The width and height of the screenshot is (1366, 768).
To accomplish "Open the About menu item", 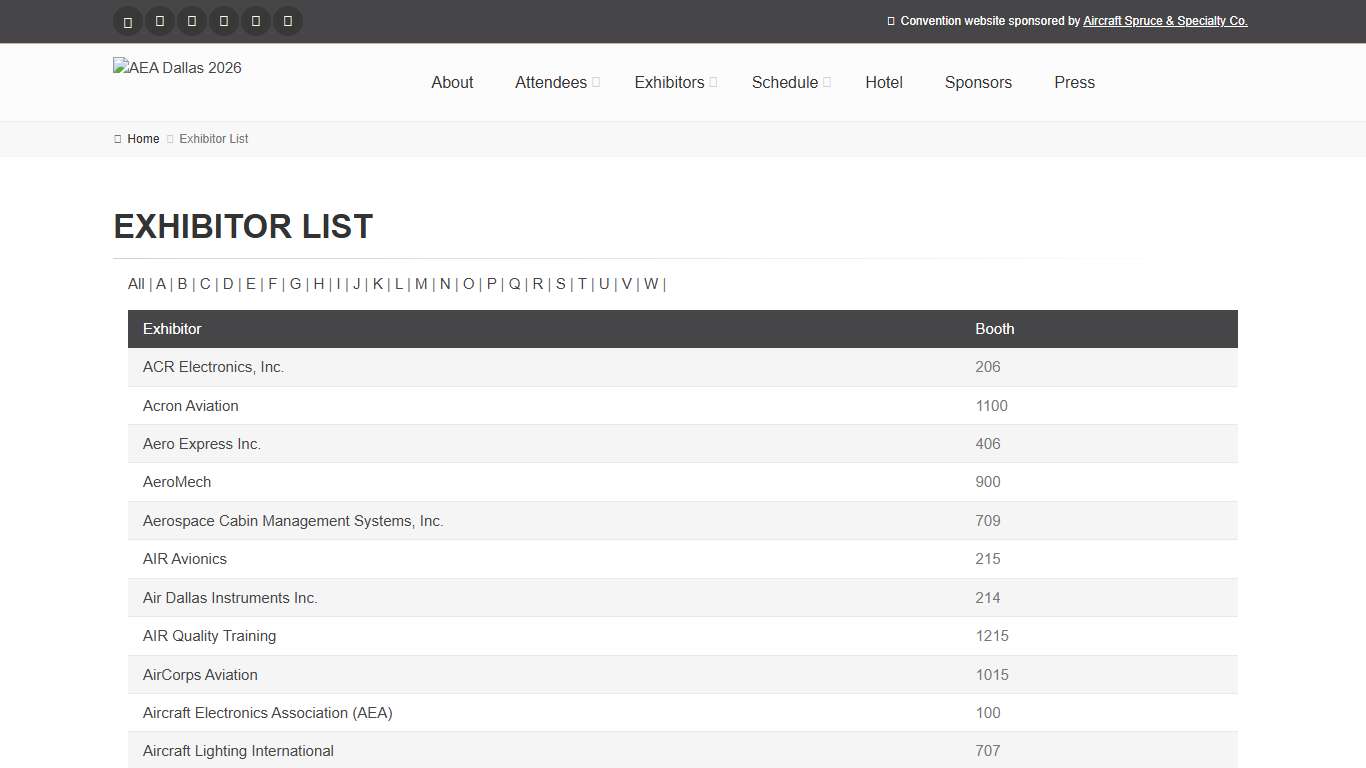I will pos(452,82).
